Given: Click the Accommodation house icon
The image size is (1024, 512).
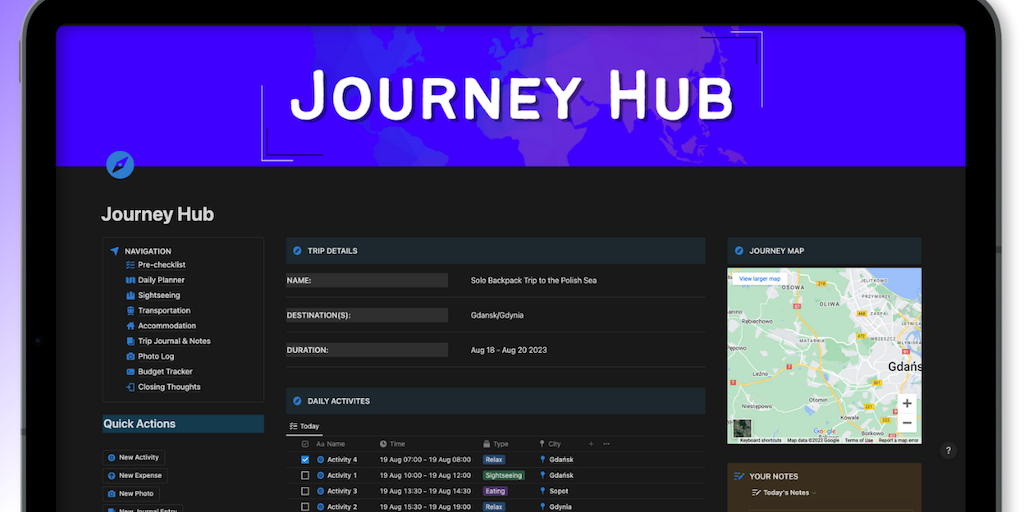Looking at the screenshot, I should click(x=130, y=326).
